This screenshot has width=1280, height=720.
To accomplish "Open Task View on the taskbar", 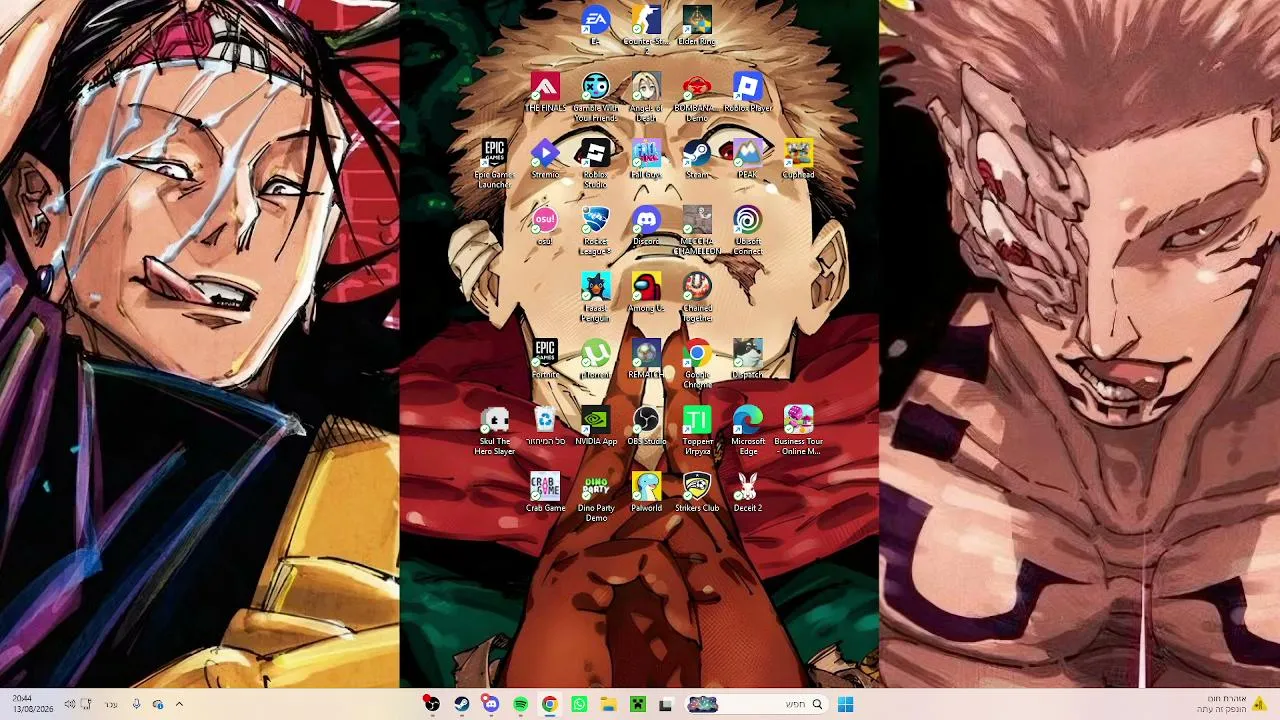I will pyautogui.click(x=666, y=704).
